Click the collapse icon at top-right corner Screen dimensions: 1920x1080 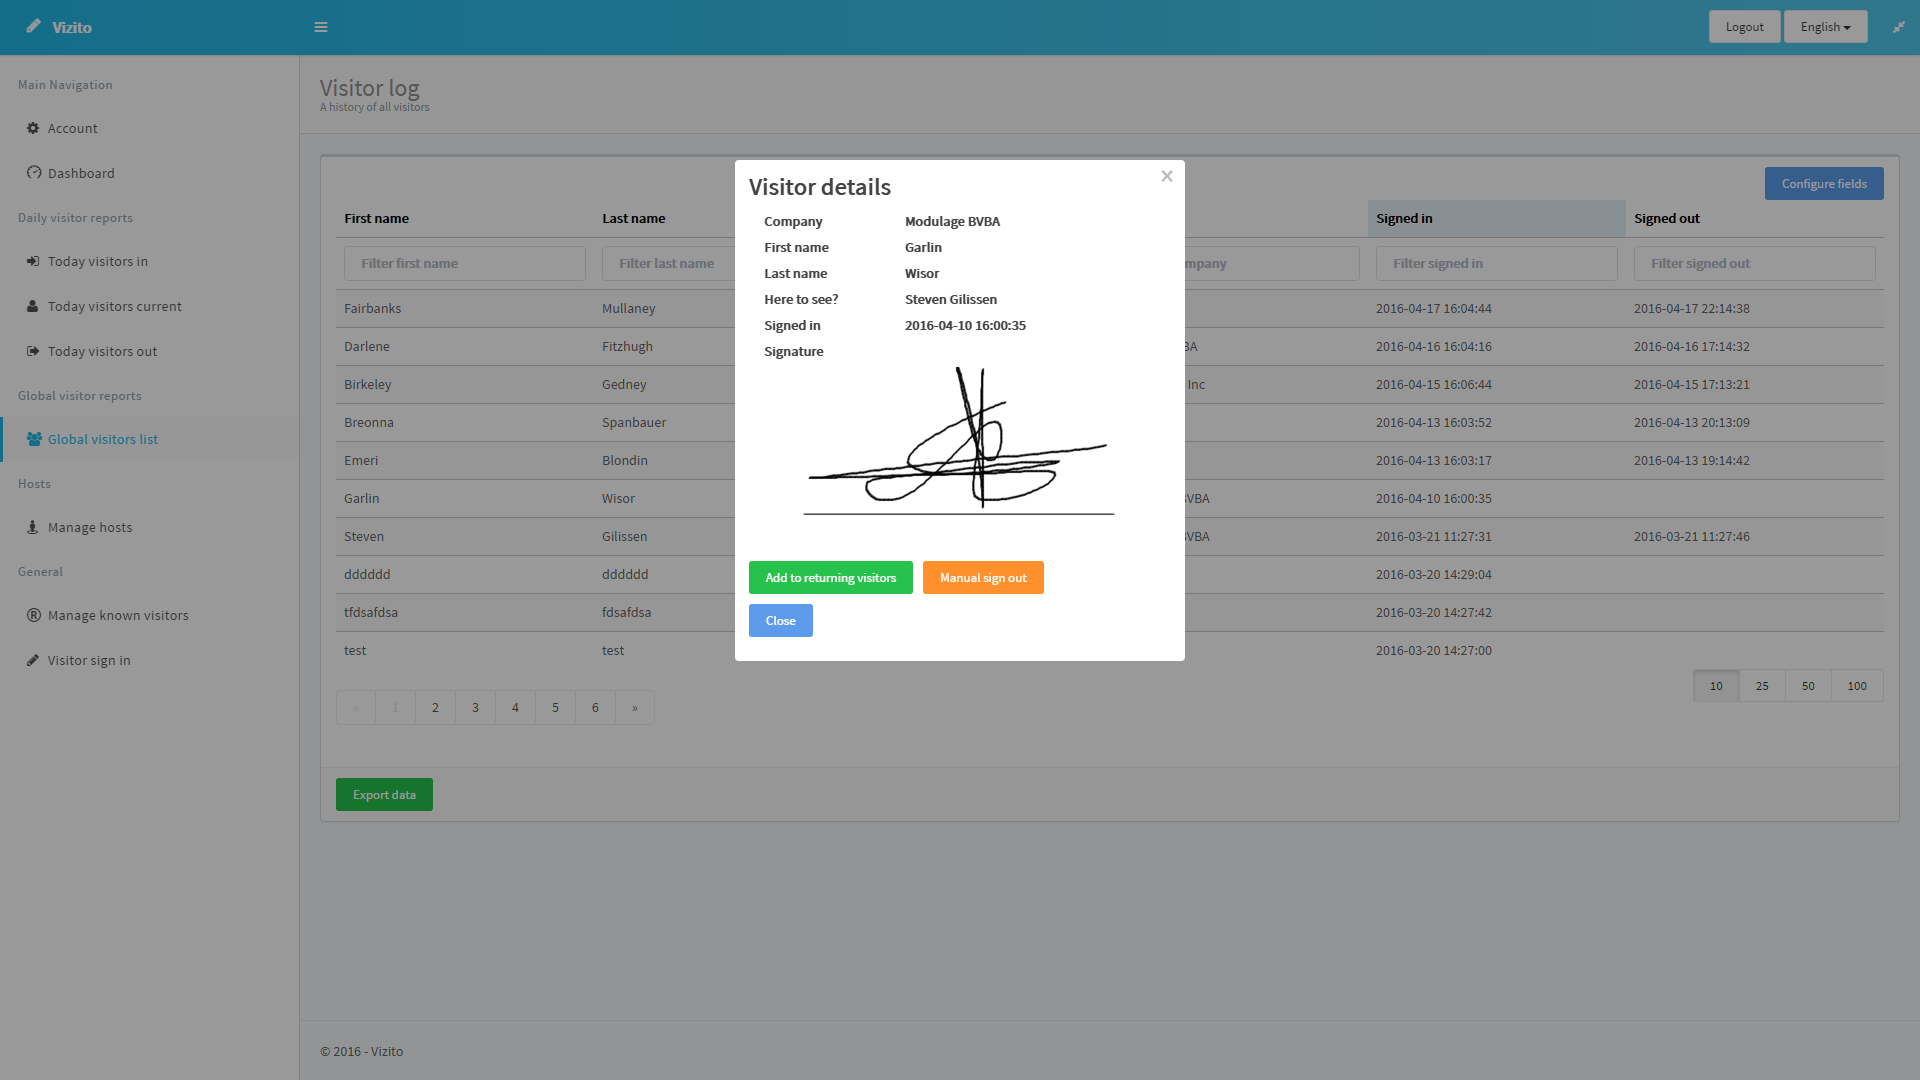[1898, 27]
